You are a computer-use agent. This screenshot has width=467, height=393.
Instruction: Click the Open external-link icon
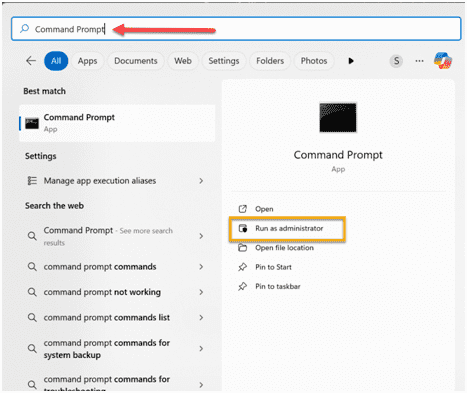[243, 209]
